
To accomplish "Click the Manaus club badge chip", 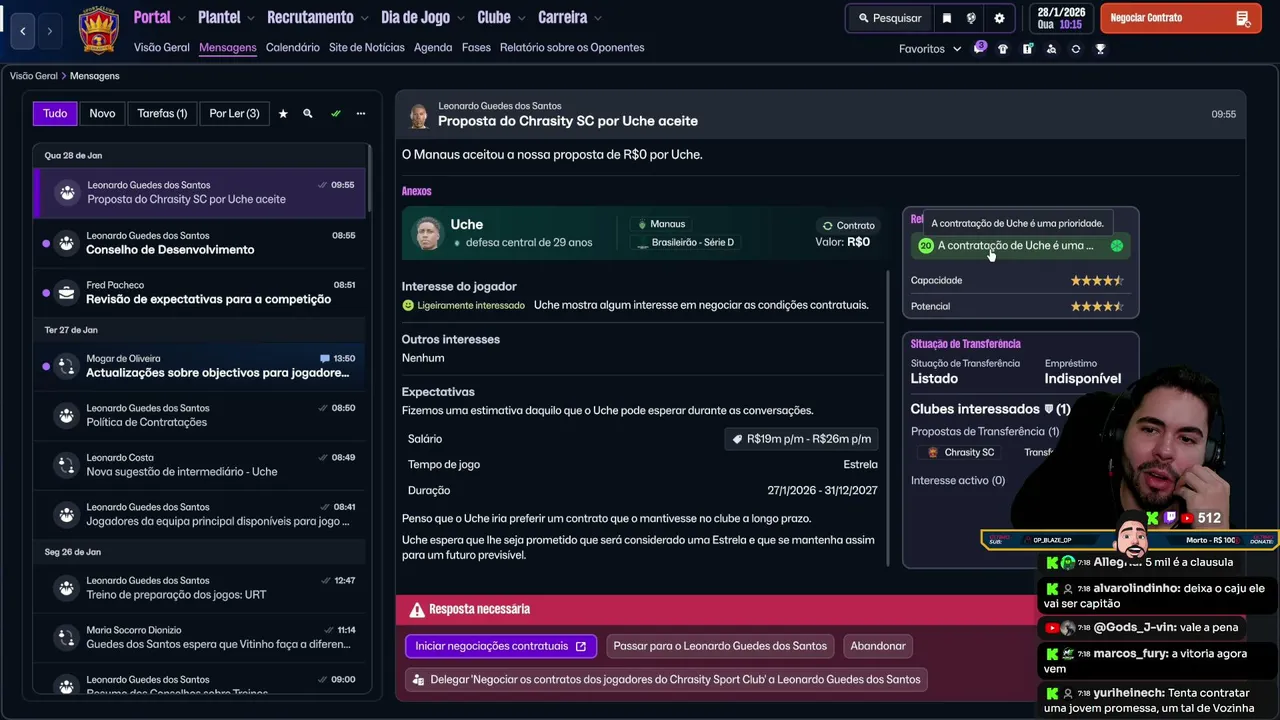I will (662, 224).
